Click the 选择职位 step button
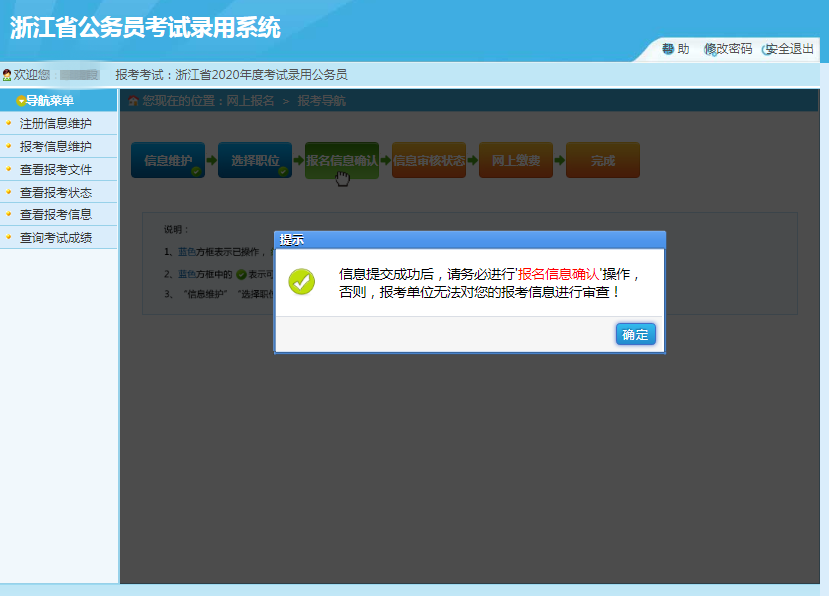 pos(255,160)
